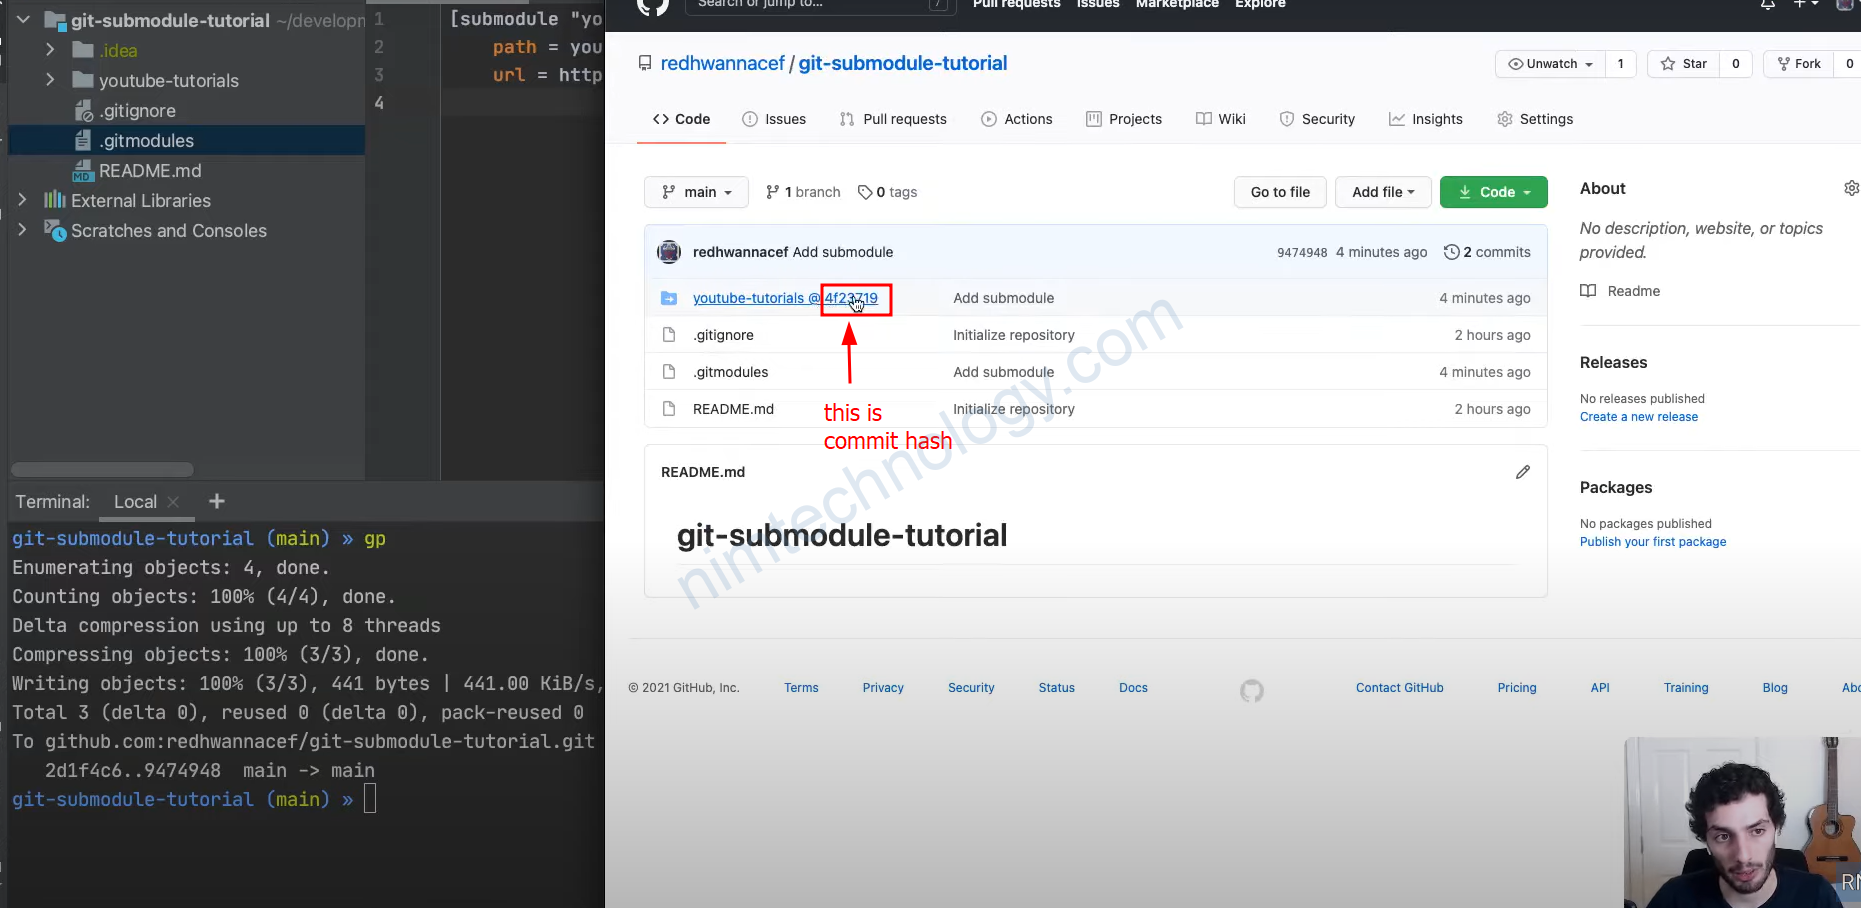Fork the git-submodule-tutorial repository

(x=1799, y=64)
